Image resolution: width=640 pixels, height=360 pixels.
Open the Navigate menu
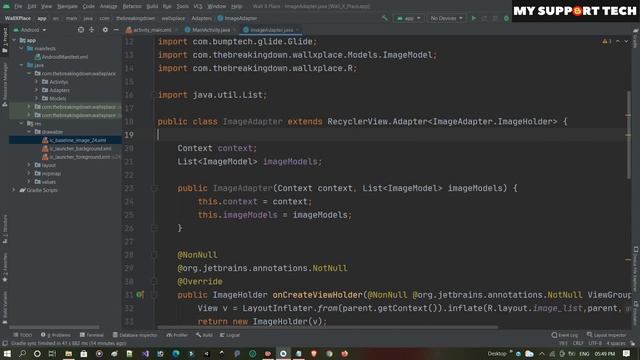tap(67, 7)
